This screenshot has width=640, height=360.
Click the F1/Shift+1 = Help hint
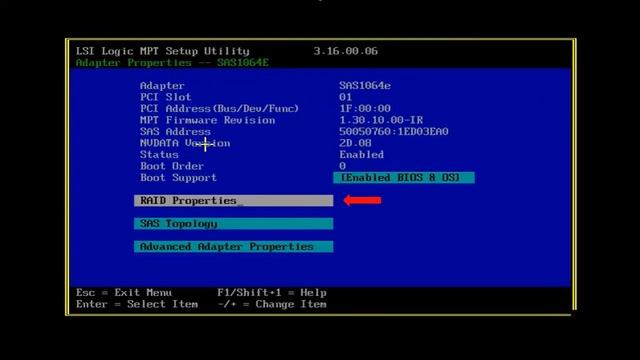tap(272, 293)
